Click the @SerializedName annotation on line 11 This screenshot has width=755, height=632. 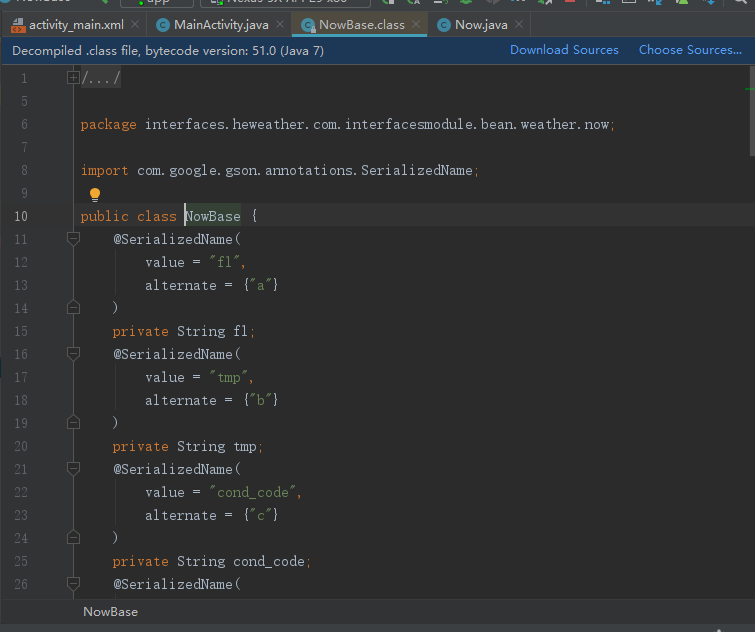pyautogui.click(x=176, y=239)
